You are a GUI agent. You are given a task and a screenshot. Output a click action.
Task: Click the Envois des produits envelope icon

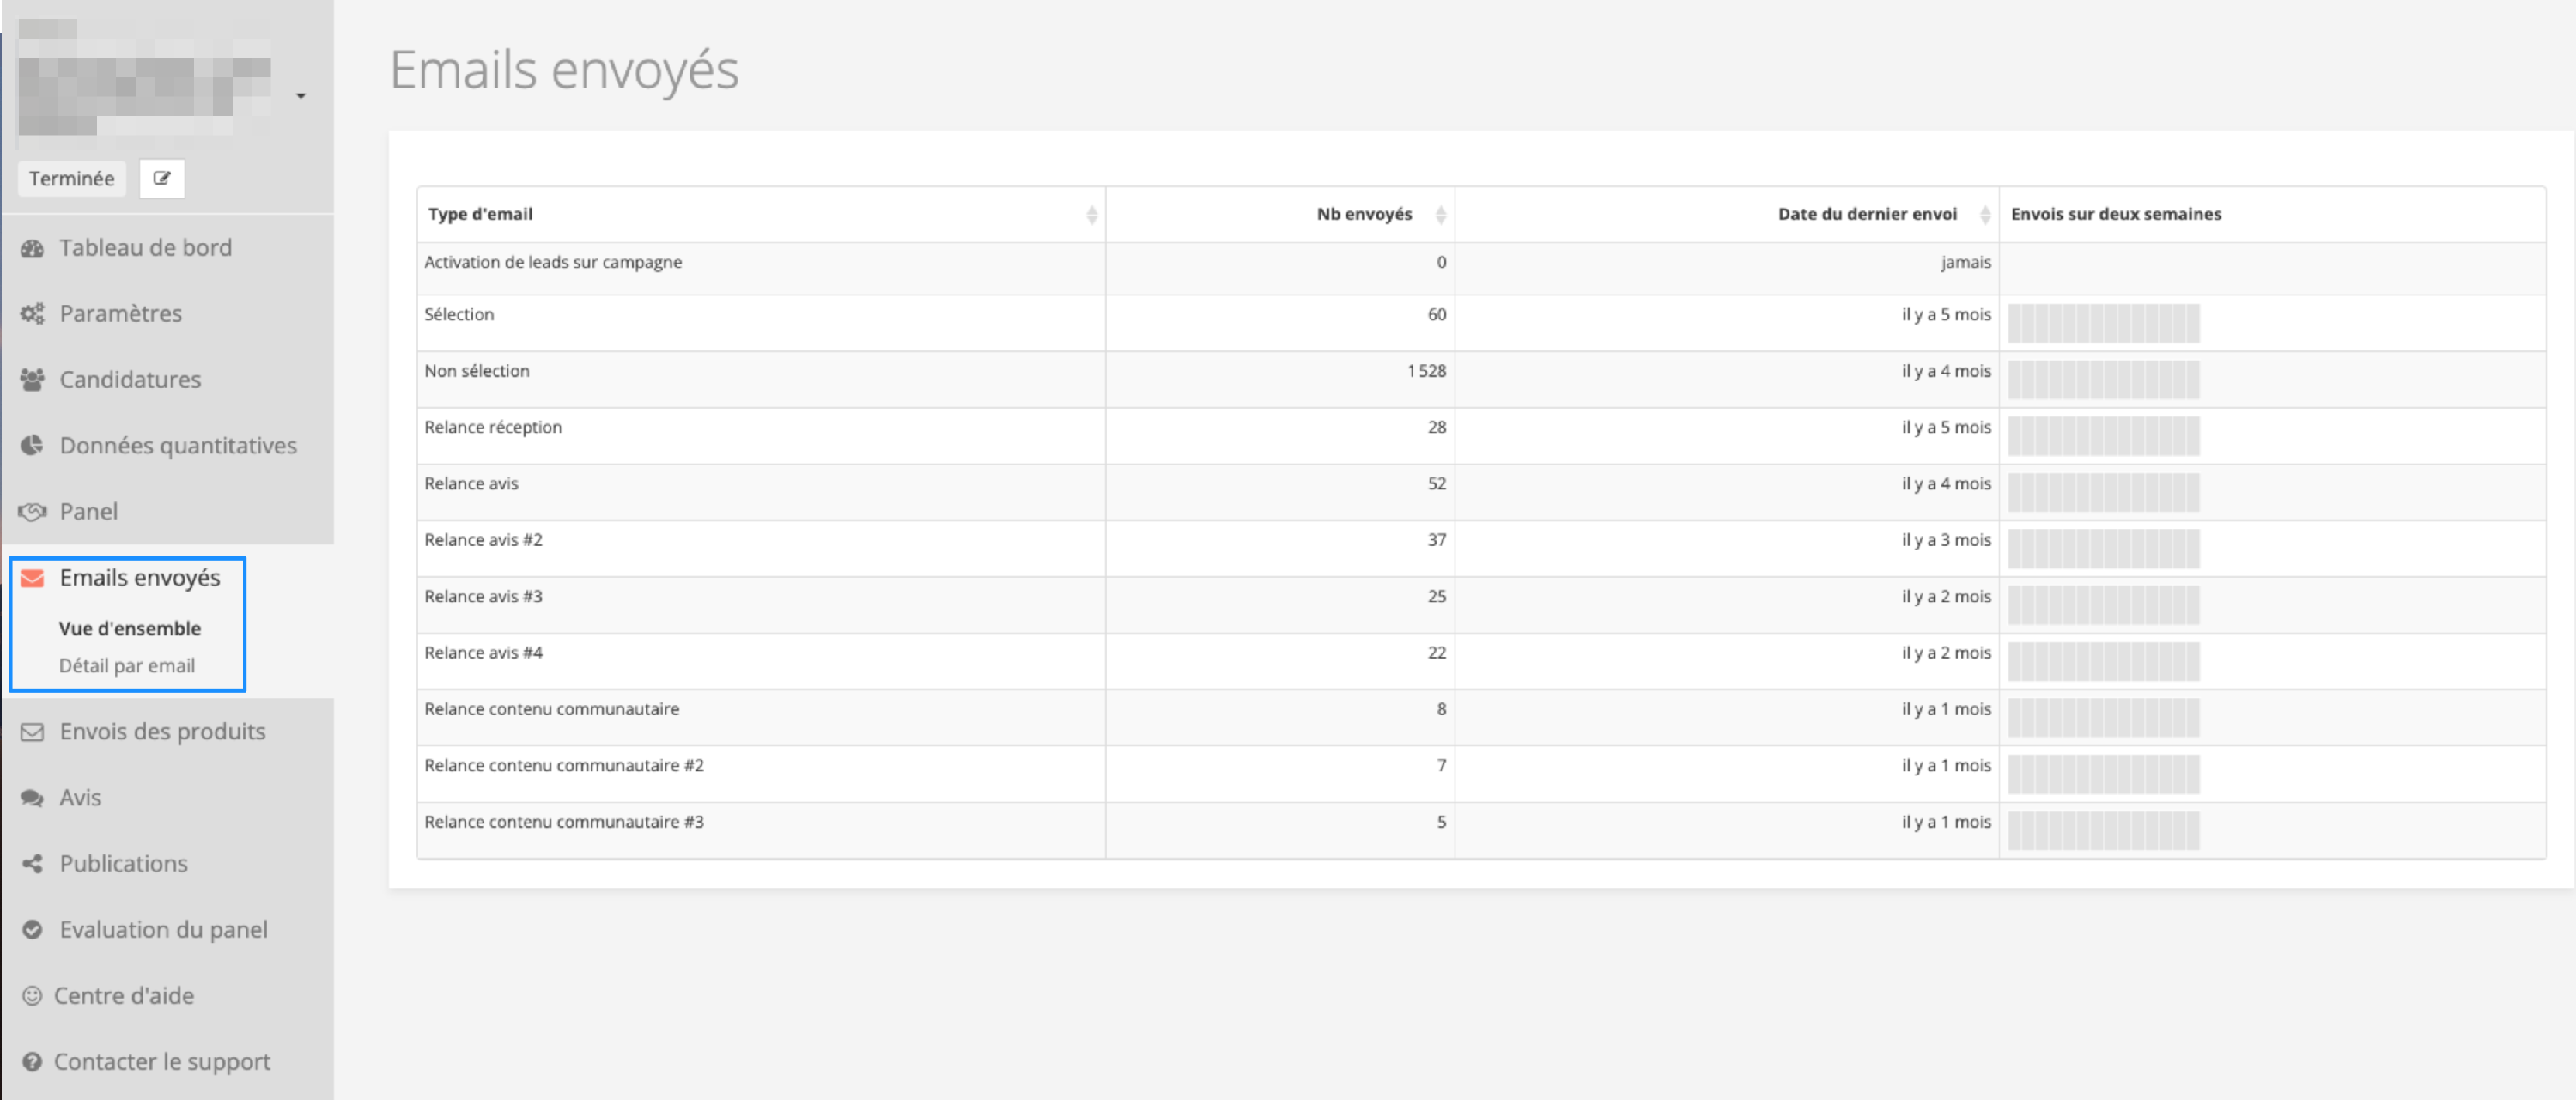click(x=32, y=732)
